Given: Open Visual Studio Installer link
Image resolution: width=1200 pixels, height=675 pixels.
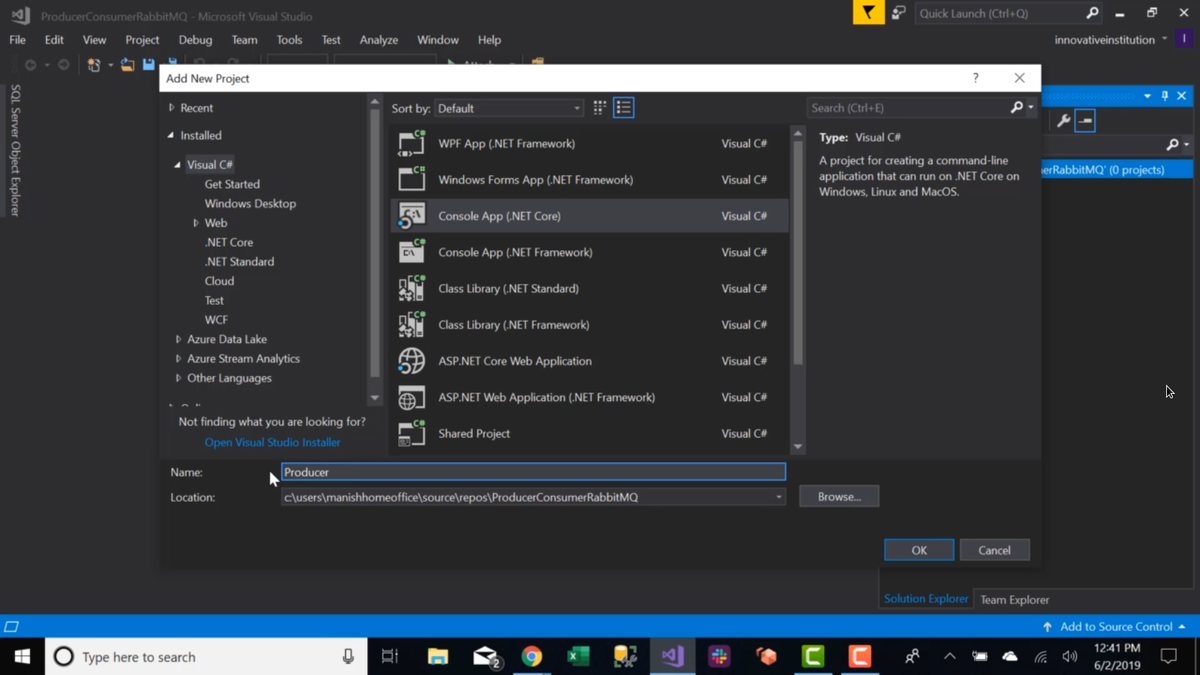Looking at the screenshot, I should point(272,442).
